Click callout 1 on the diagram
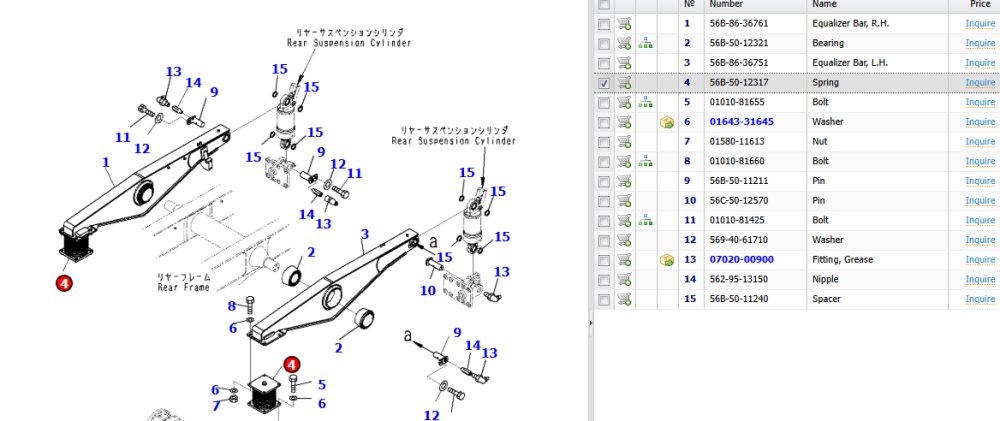1000x421 pixels. [x=106, y=163]
